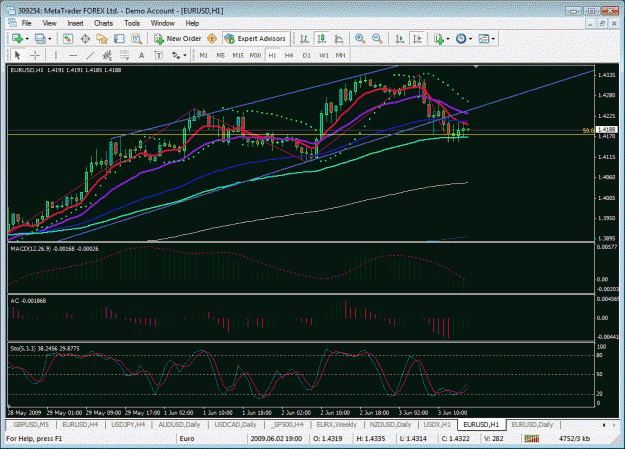Switch to USDCAD,Daily chart tab
This screenshot has width=625, height=449.
[x=236, y=425]
